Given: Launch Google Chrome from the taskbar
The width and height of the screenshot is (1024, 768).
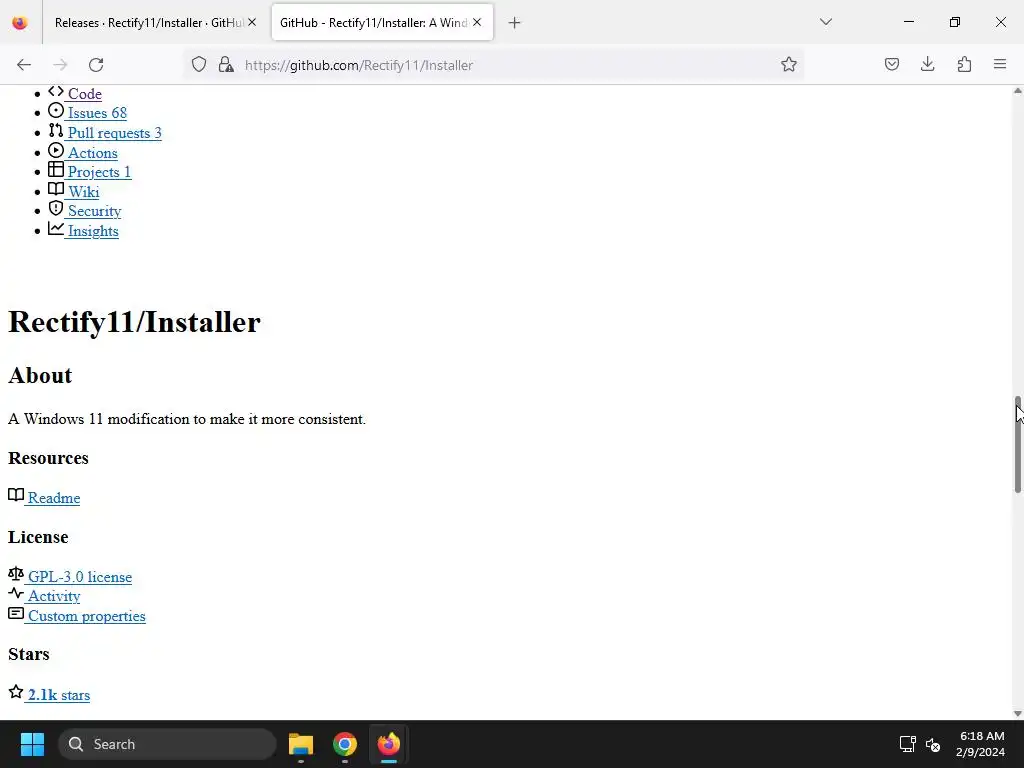Looking at the screenshot, I should click(345, 744).
